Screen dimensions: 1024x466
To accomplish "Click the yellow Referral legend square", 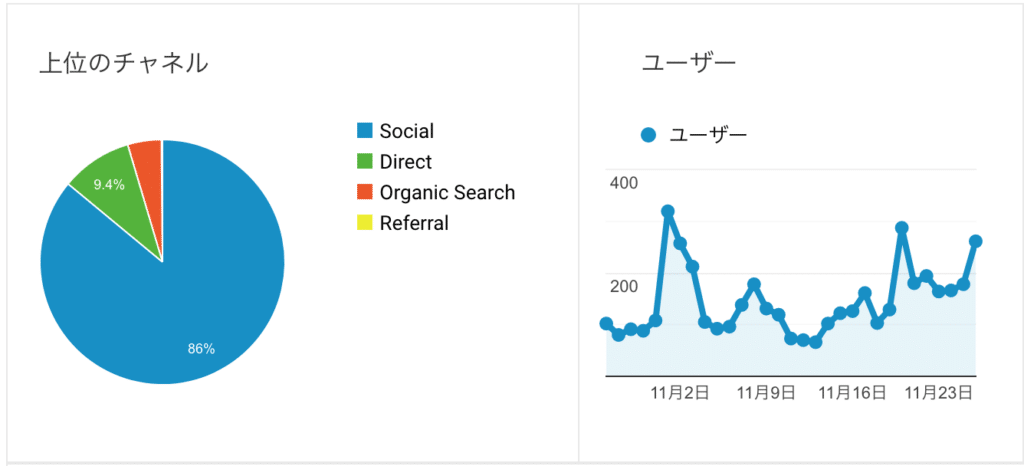I will point(364,223).
